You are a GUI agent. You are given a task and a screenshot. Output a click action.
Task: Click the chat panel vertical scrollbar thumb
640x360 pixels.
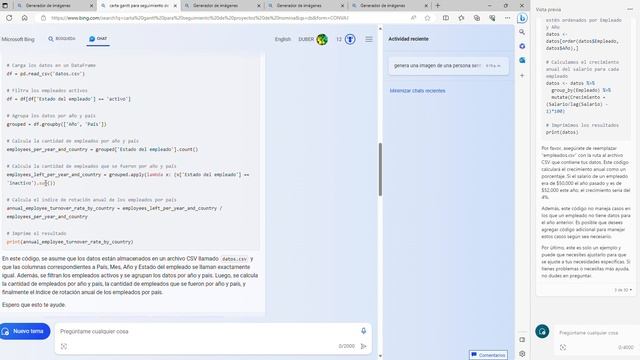pos(380,169)
